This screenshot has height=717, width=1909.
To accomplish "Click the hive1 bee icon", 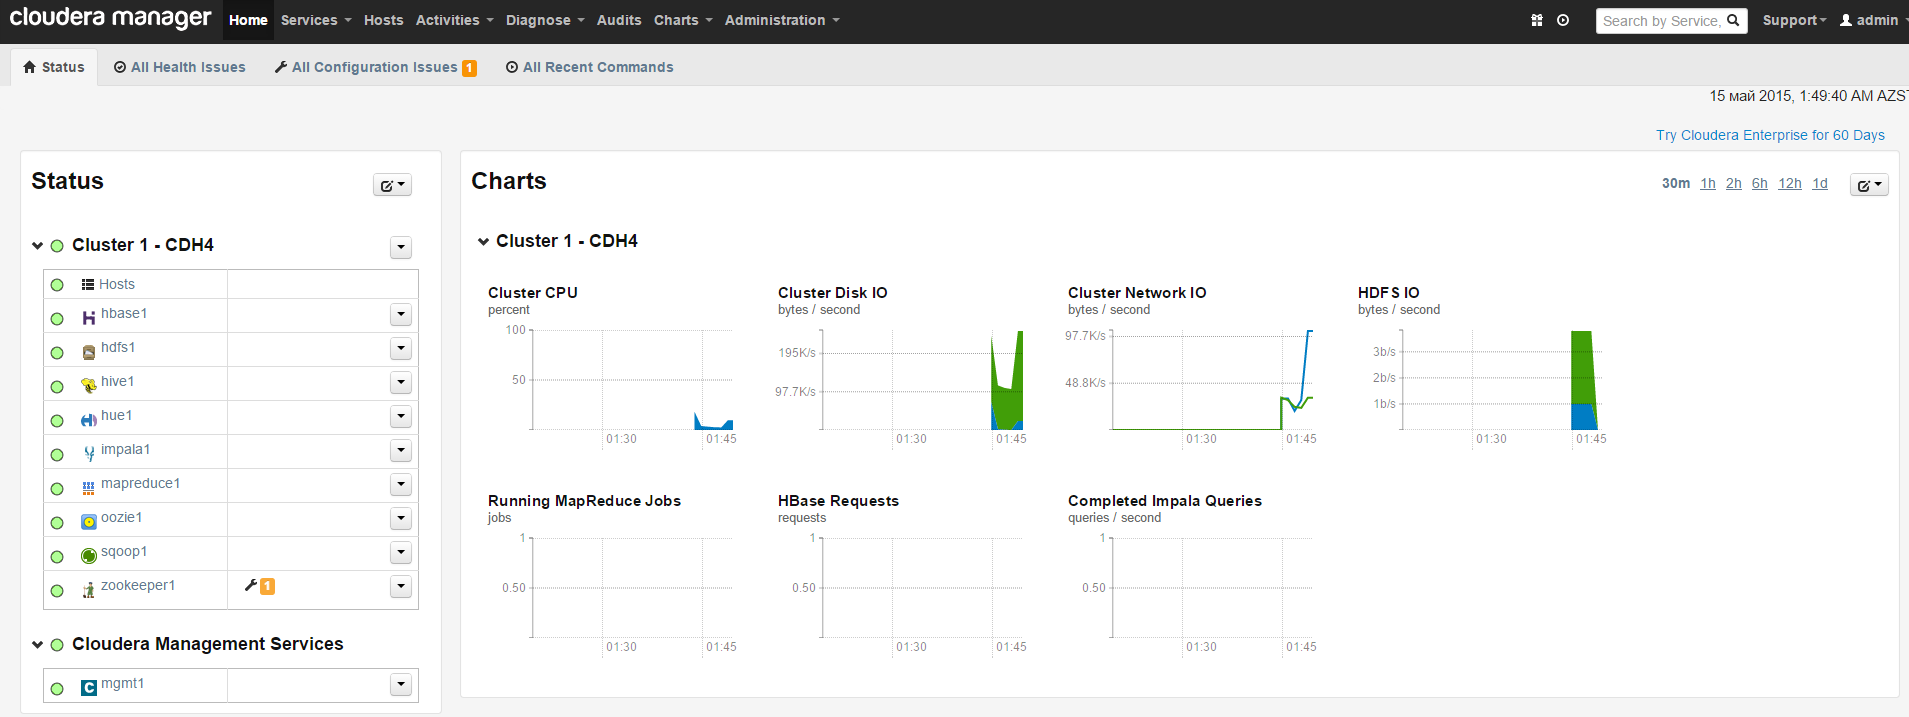I will tap(89, 385).
